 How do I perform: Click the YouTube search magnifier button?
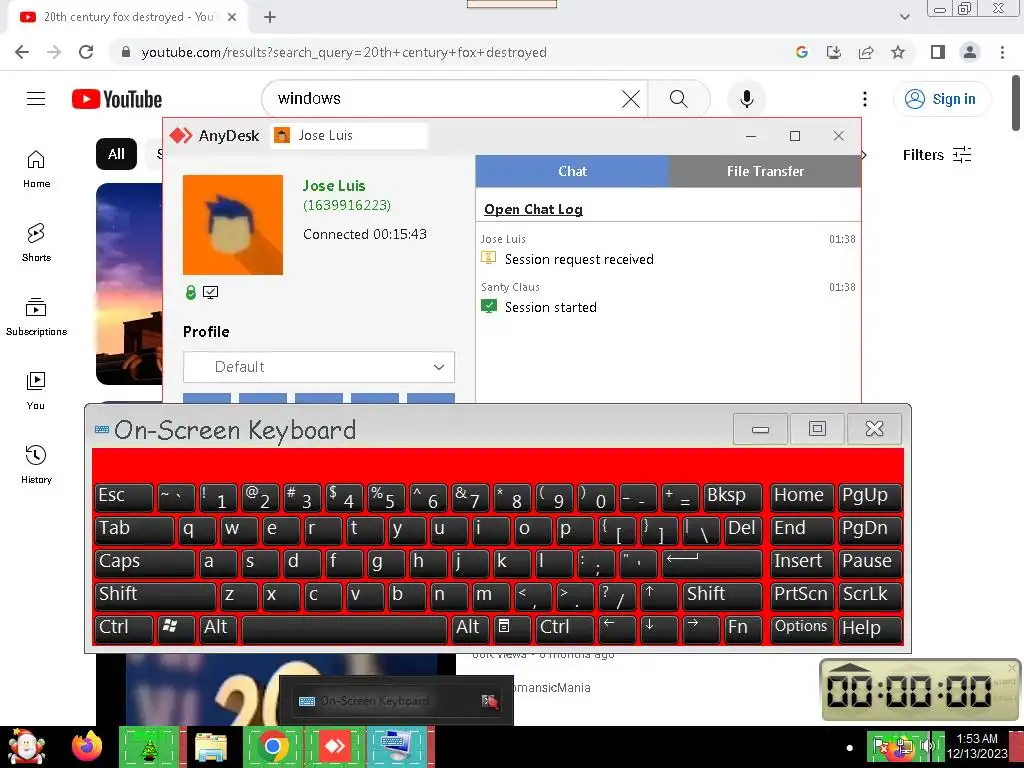tap(679, 99)
